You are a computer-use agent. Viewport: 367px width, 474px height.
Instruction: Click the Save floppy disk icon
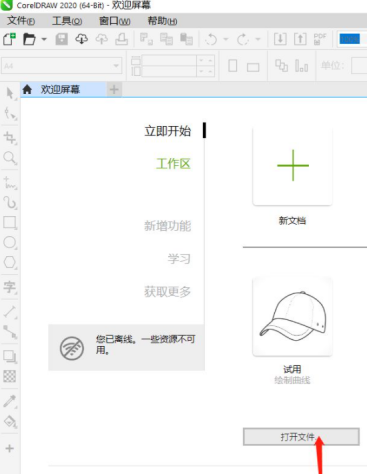(62, 39)
